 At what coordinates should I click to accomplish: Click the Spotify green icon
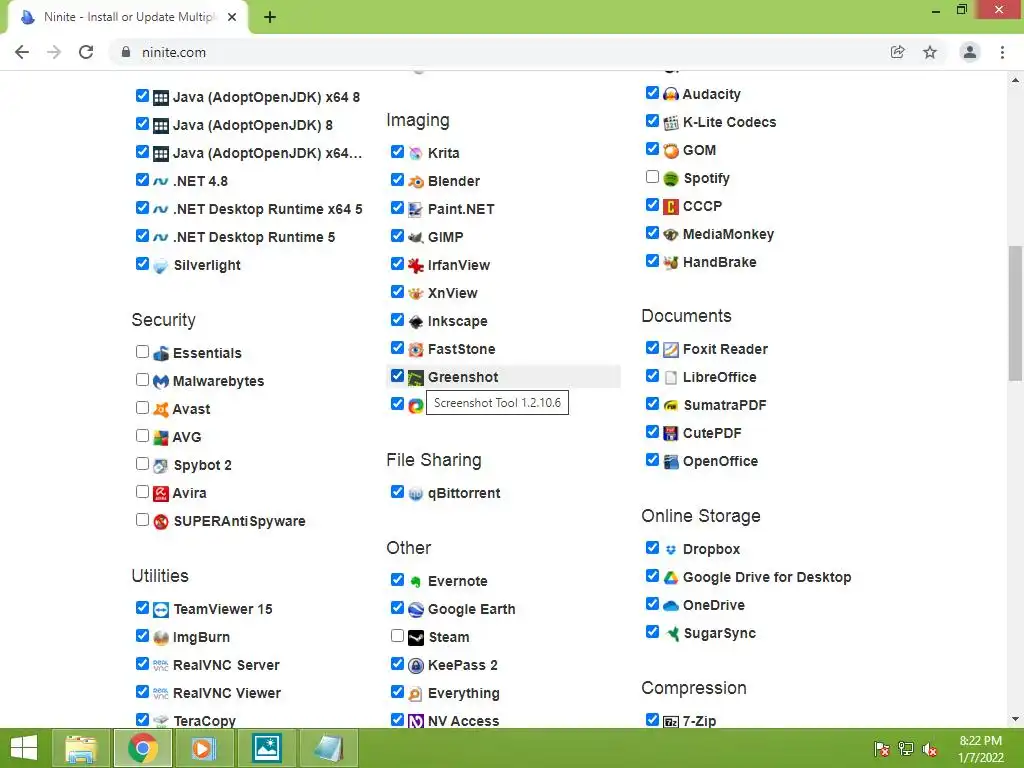[x=671, y=178]
